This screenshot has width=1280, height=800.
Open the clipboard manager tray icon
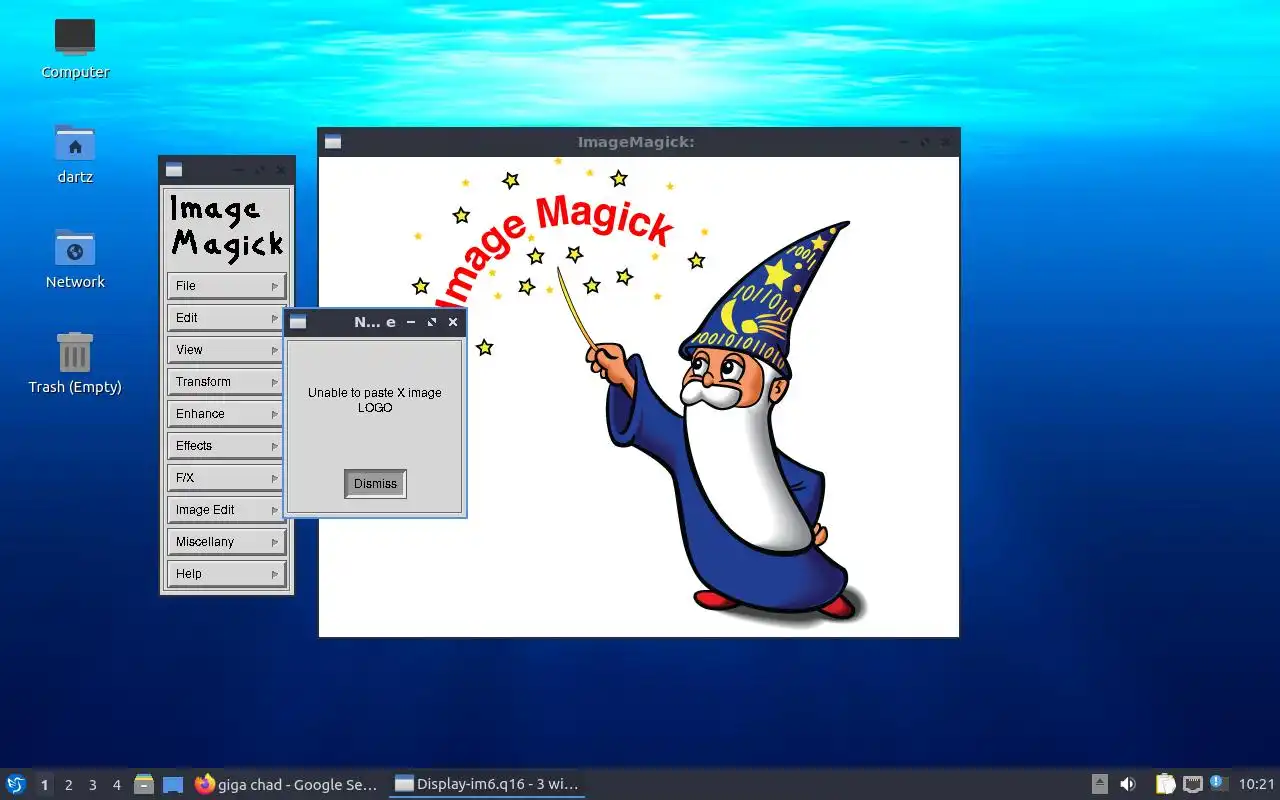(1165, 784)
